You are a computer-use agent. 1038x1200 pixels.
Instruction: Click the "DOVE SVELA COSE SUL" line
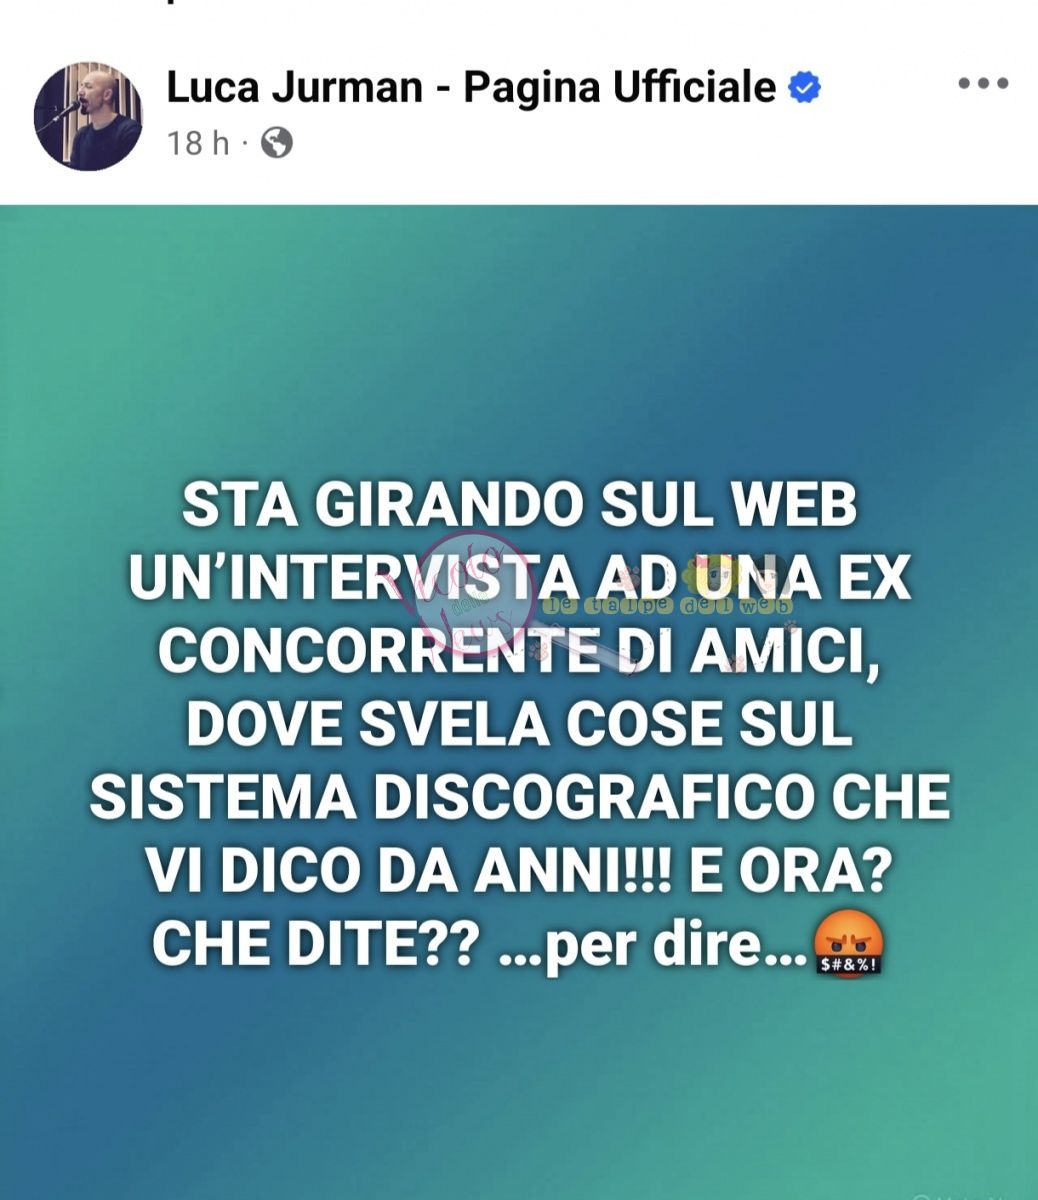click(x=520, y=725)
